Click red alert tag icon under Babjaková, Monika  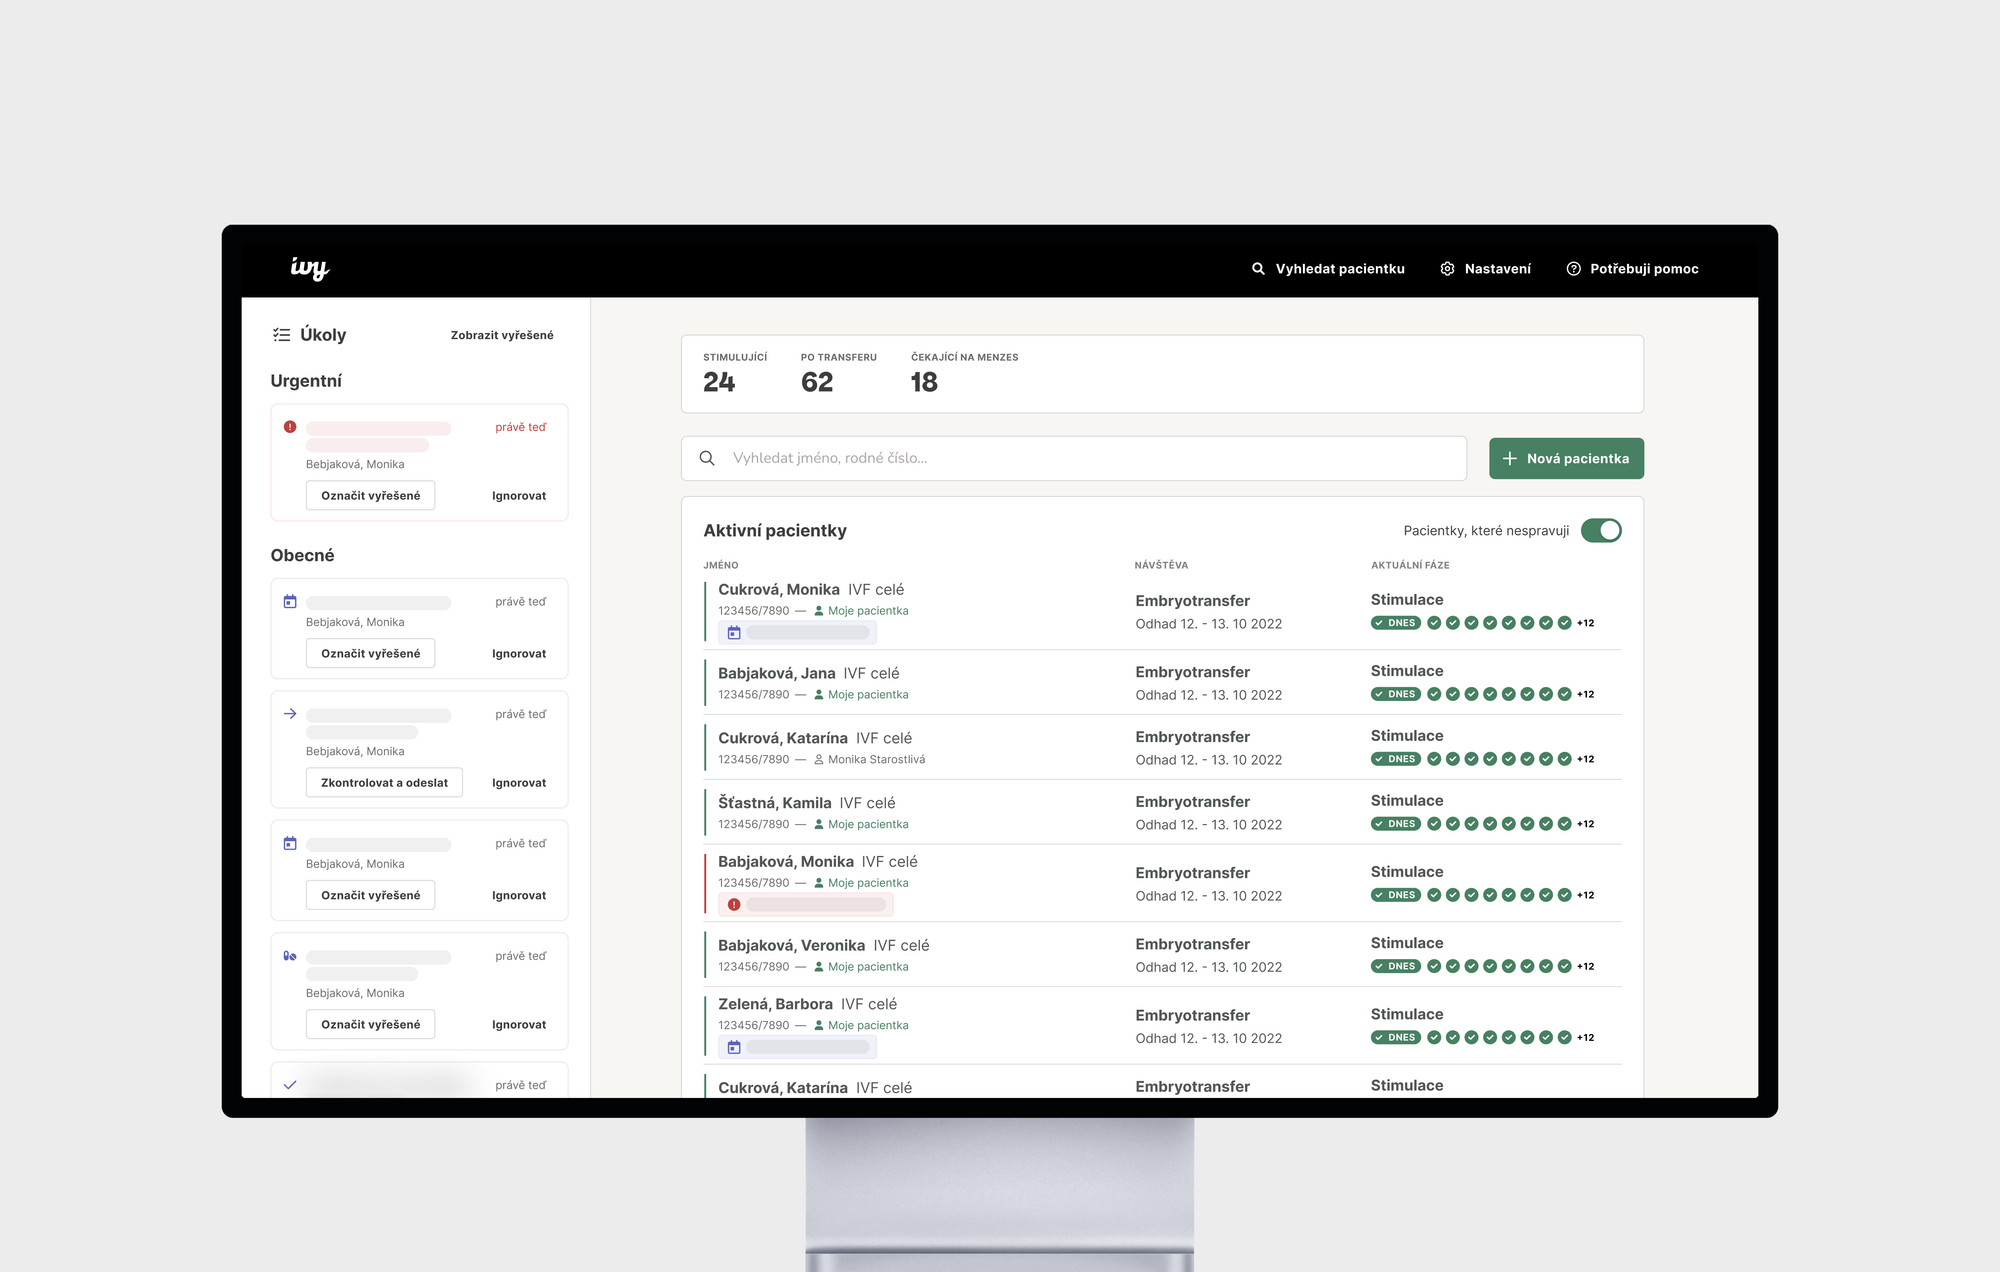(x=734, y=905)
